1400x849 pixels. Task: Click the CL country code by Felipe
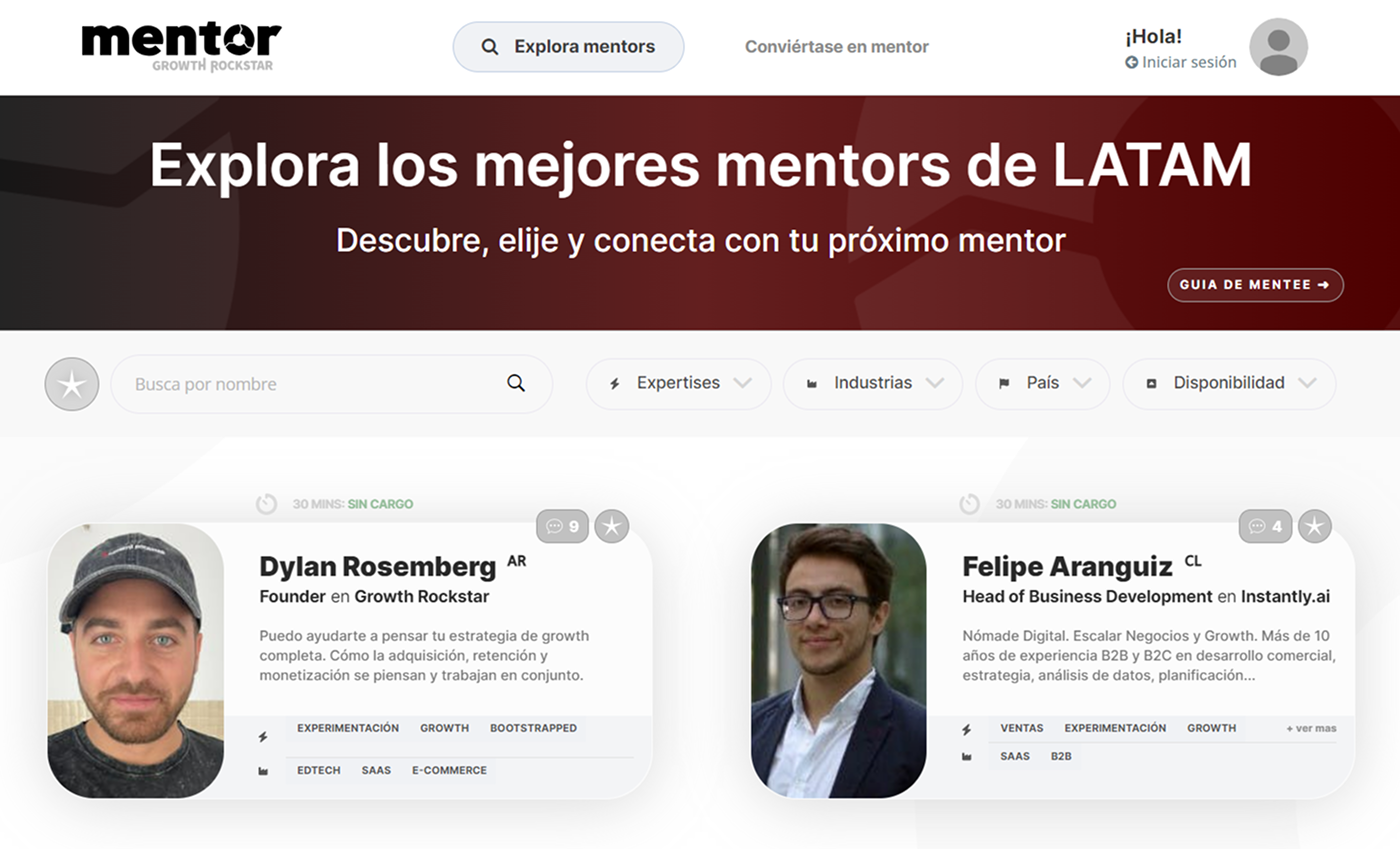[x=1193, y=561]
